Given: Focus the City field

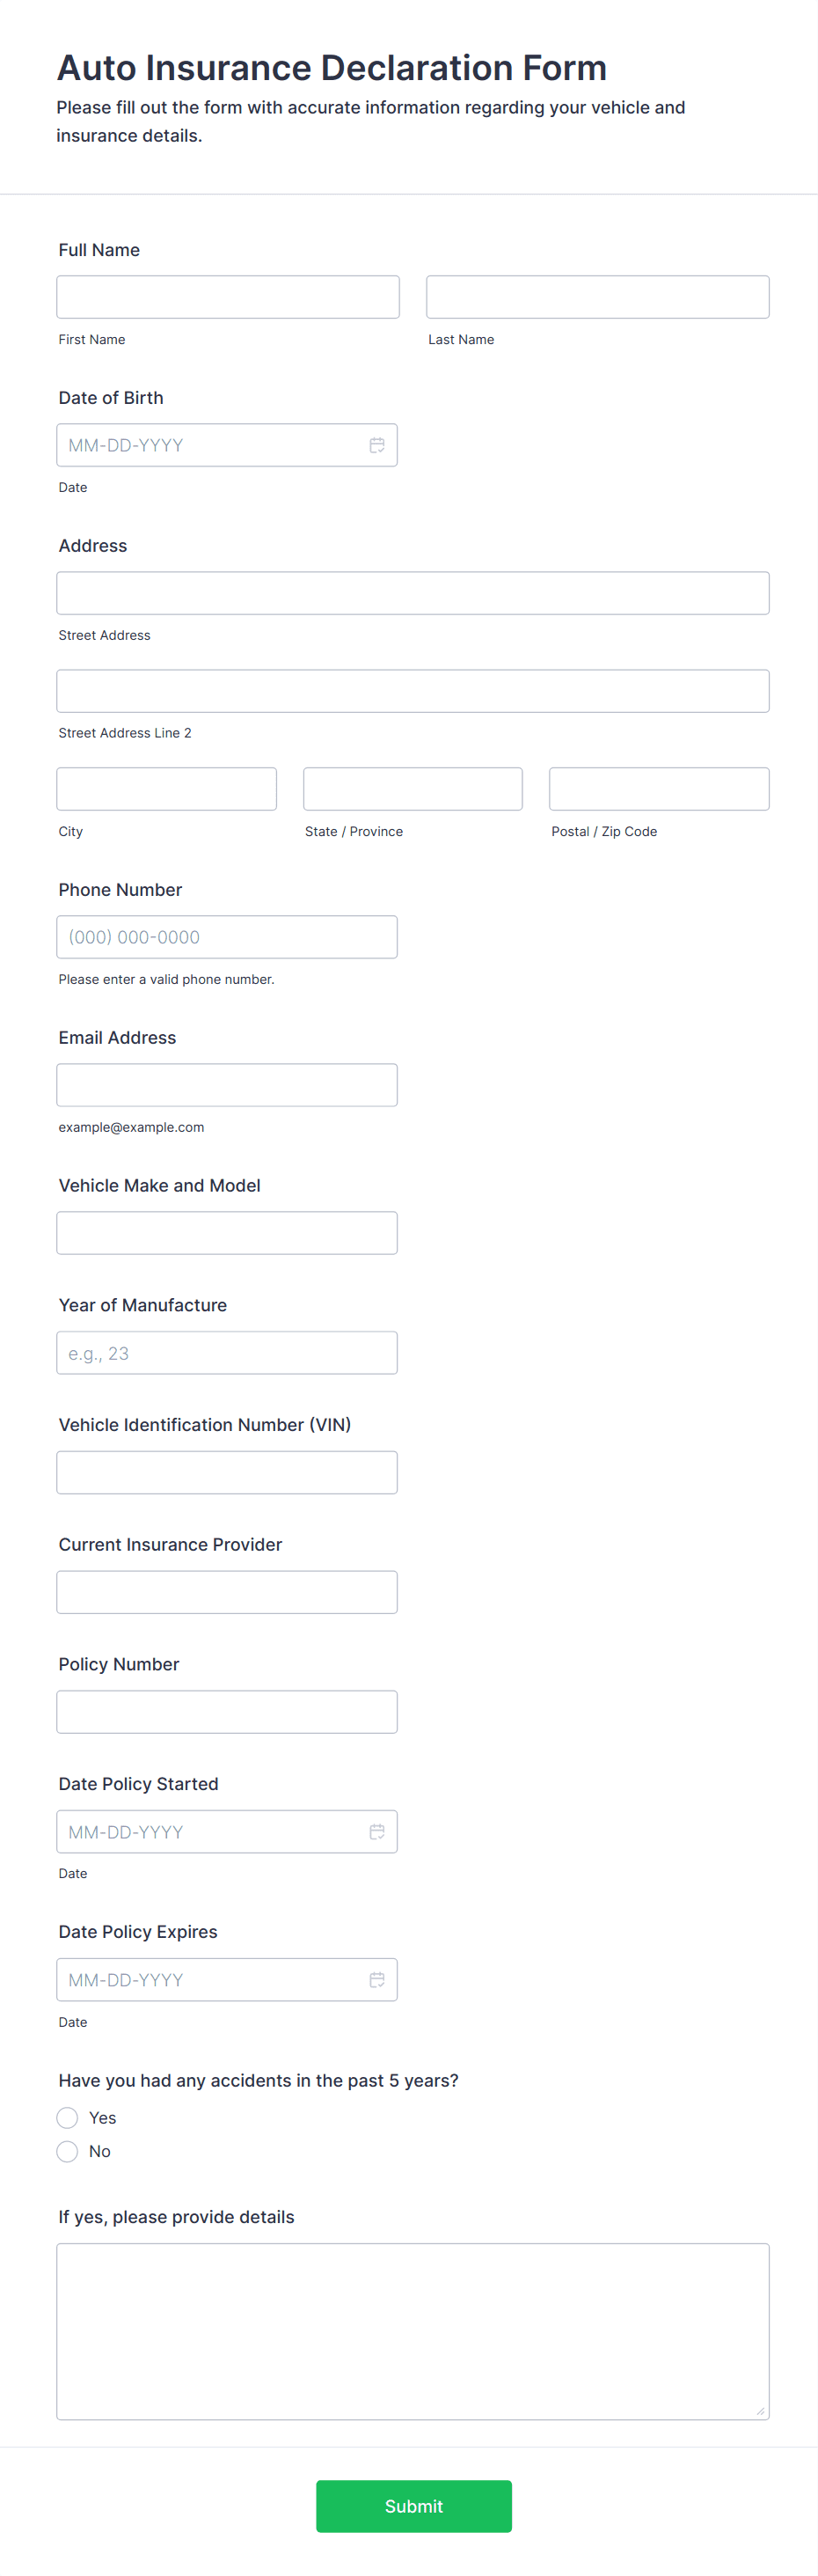Looking at the screenshot, I should tap(166, 788).
